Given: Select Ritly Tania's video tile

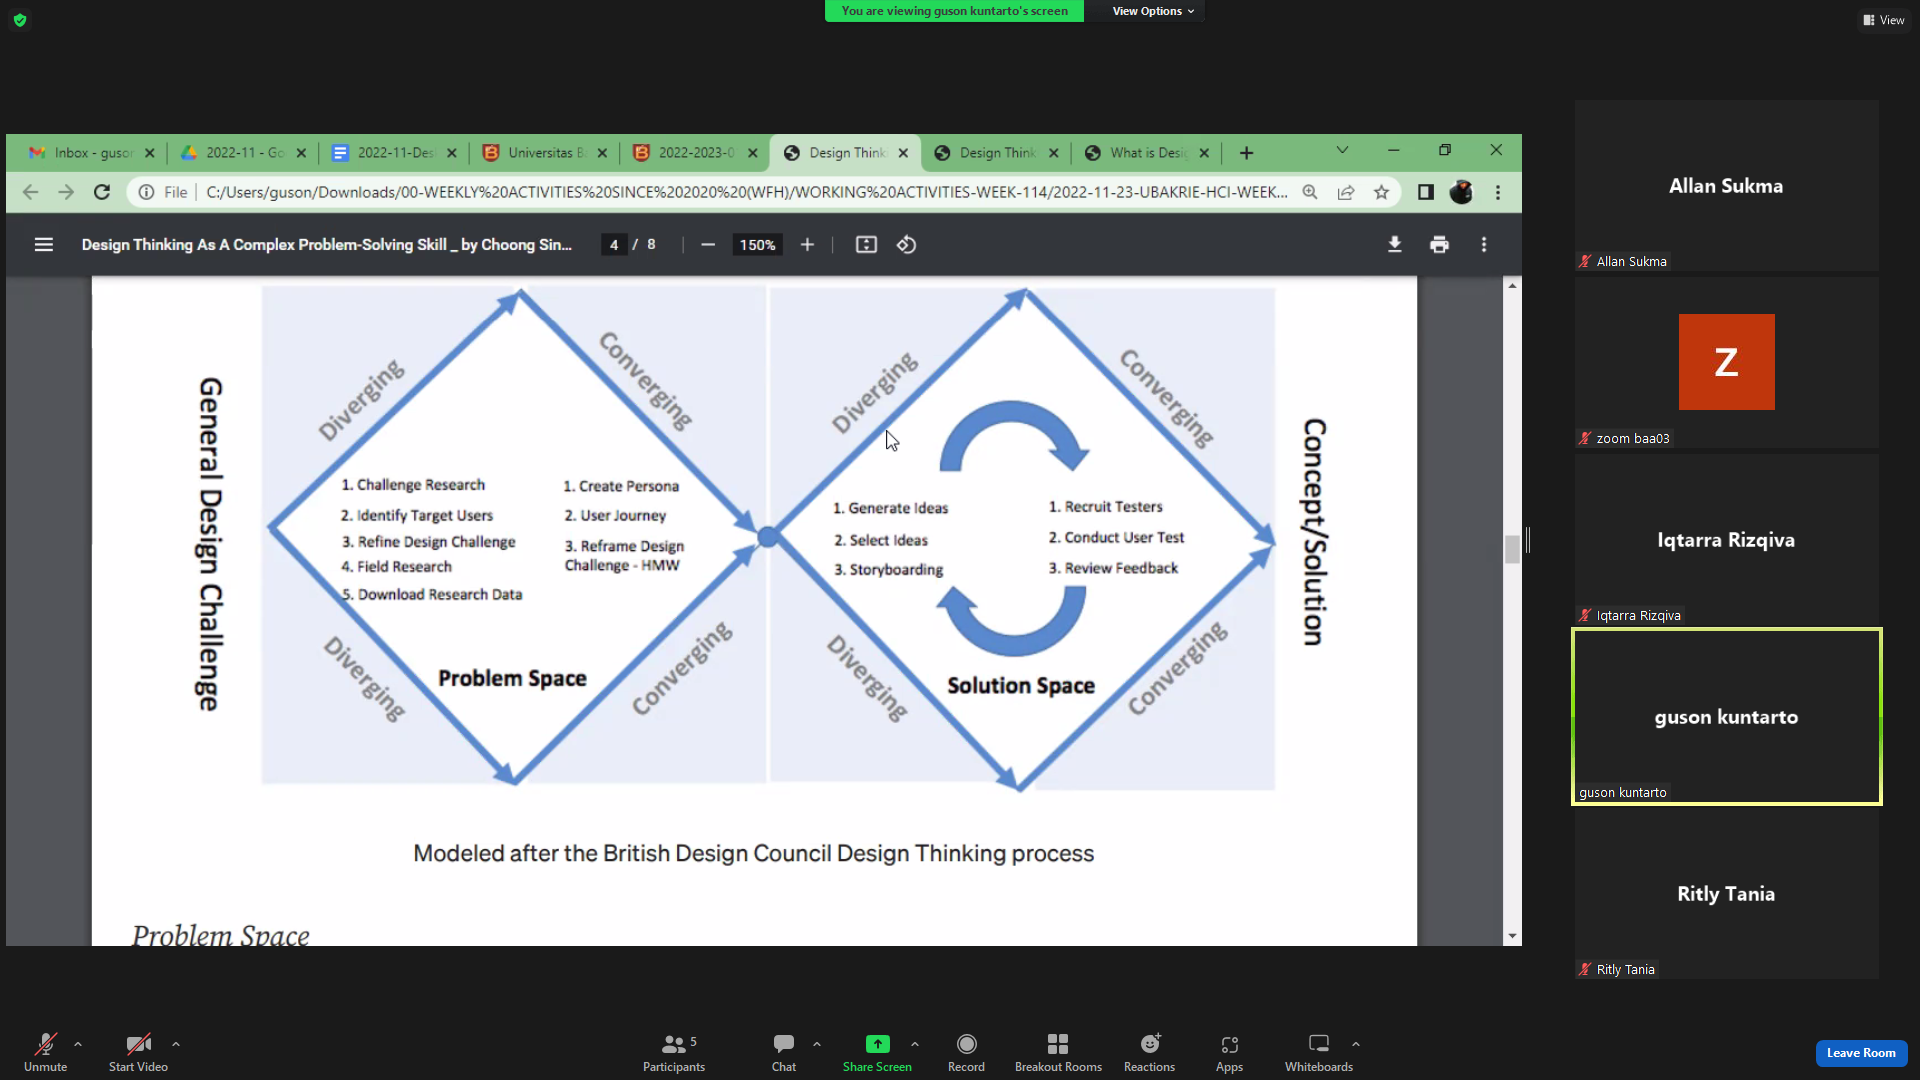Looking at the screenshot, I should pos(1726,894).
